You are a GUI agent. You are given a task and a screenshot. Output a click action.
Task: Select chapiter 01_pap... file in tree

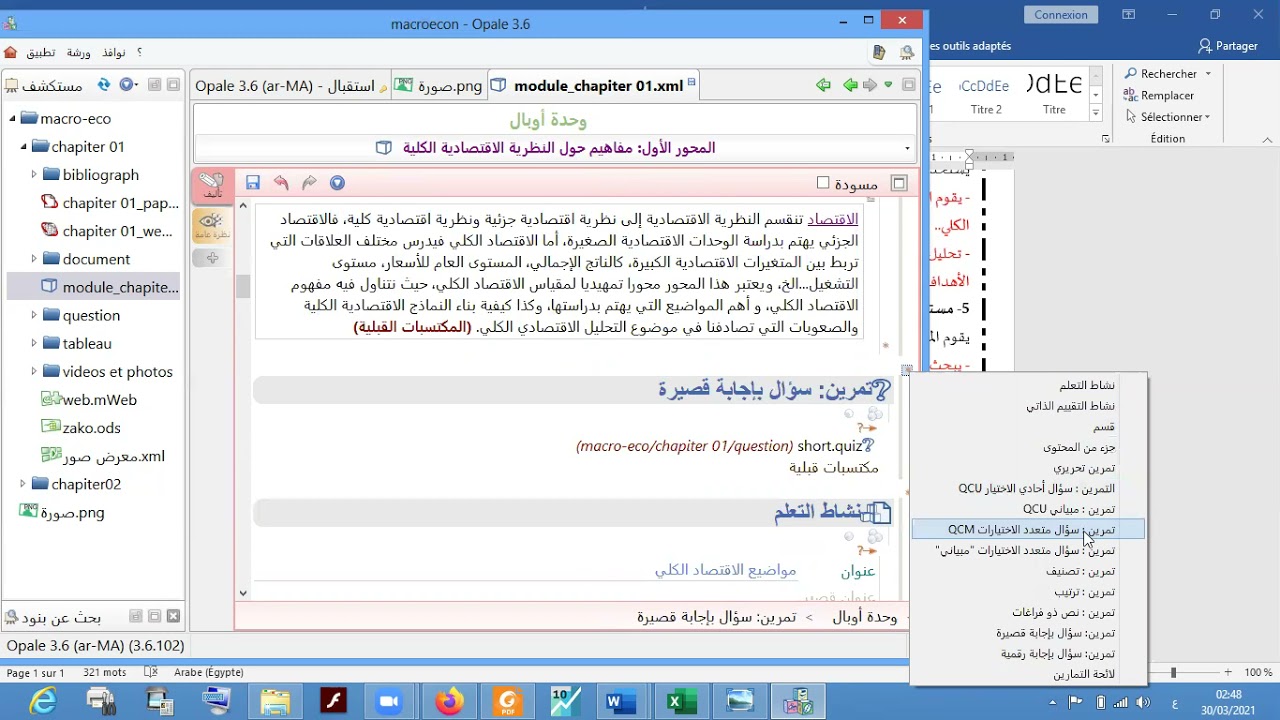coord(110,203)
